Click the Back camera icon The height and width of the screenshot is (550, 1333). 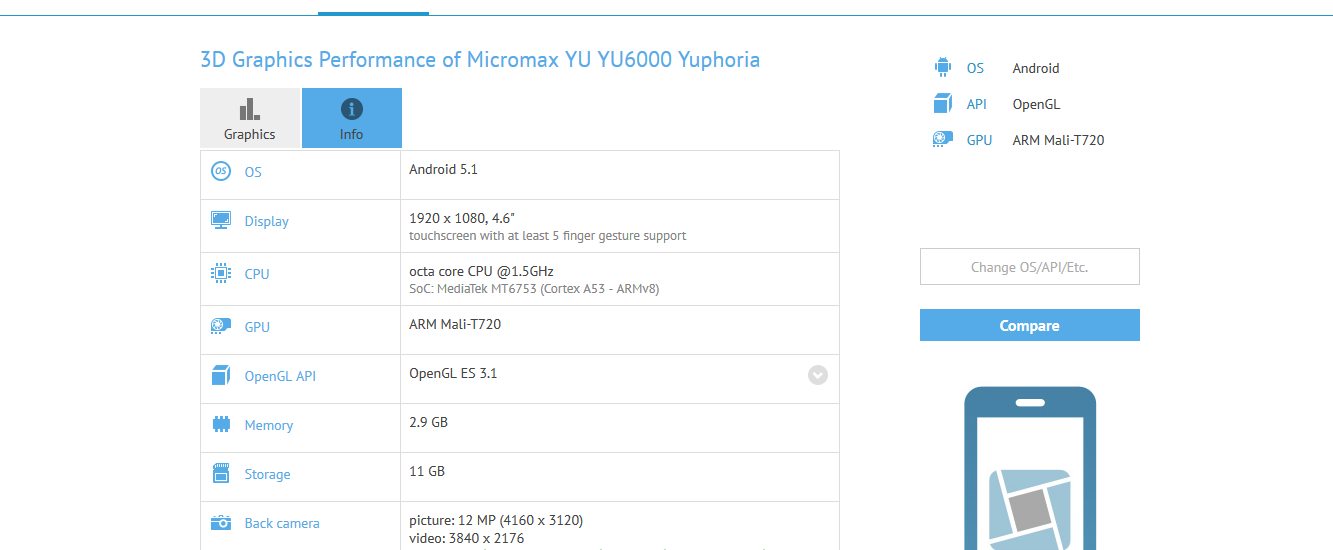(221, 522)
